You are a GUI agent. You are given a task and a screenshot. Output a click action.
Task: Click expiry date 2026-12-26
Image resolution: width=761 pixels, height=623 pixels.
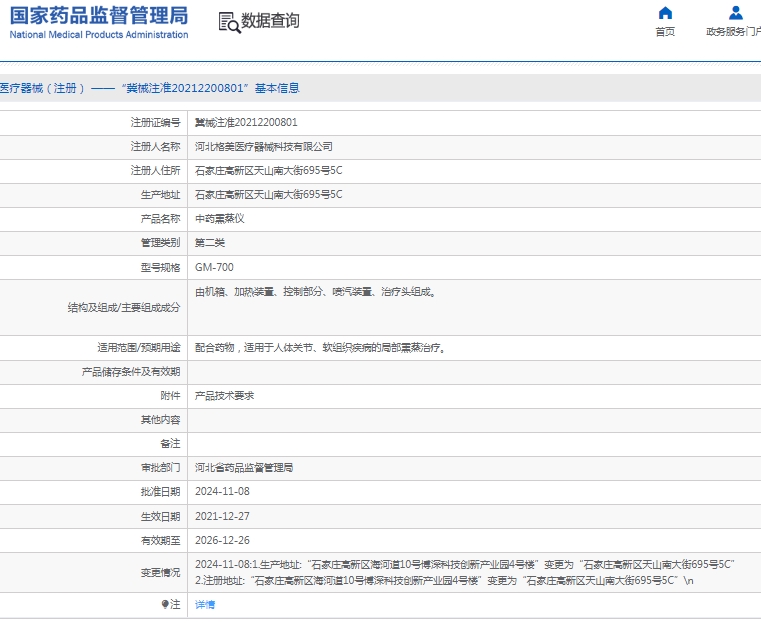222,541
